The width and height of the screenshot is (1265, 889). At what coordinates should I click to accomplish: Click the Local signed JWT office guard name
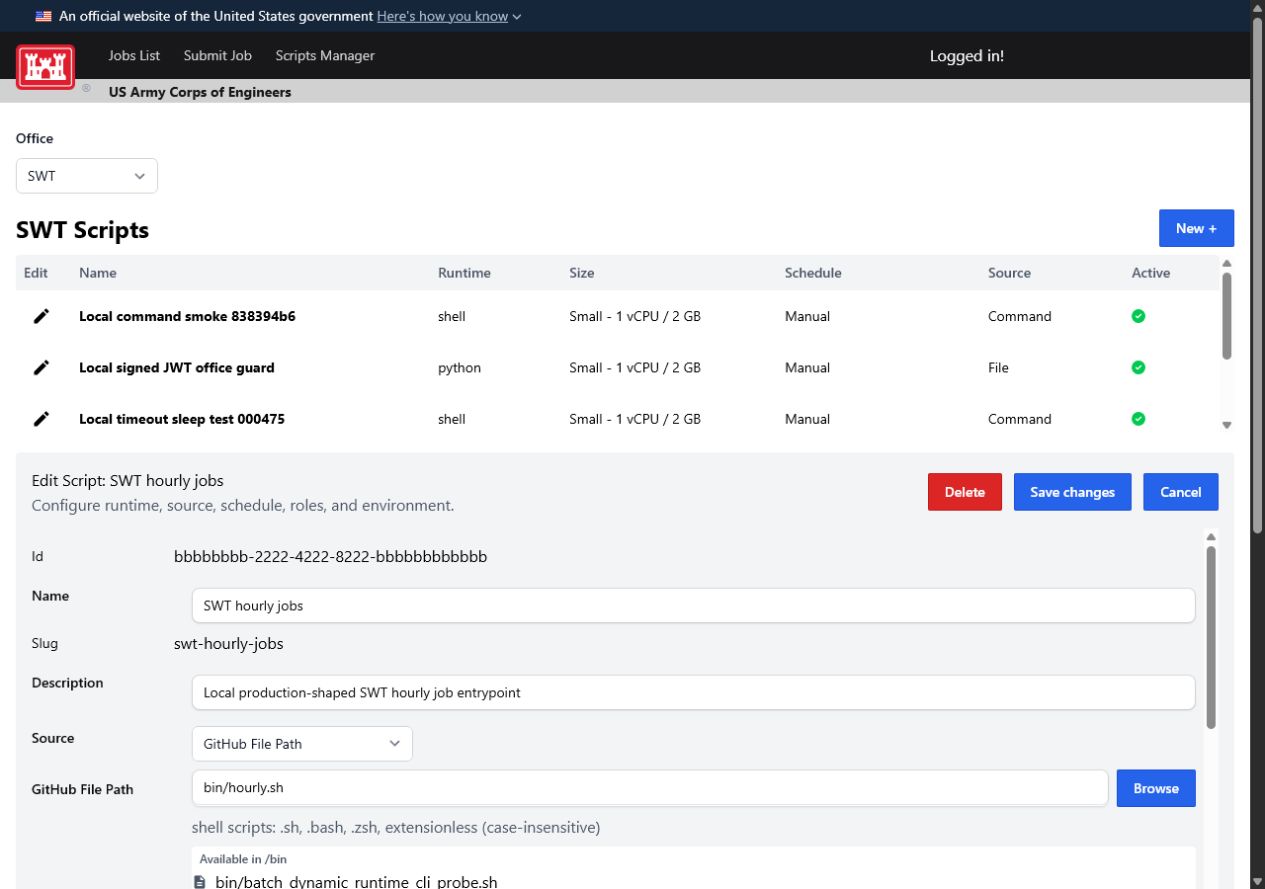[177, 368]
